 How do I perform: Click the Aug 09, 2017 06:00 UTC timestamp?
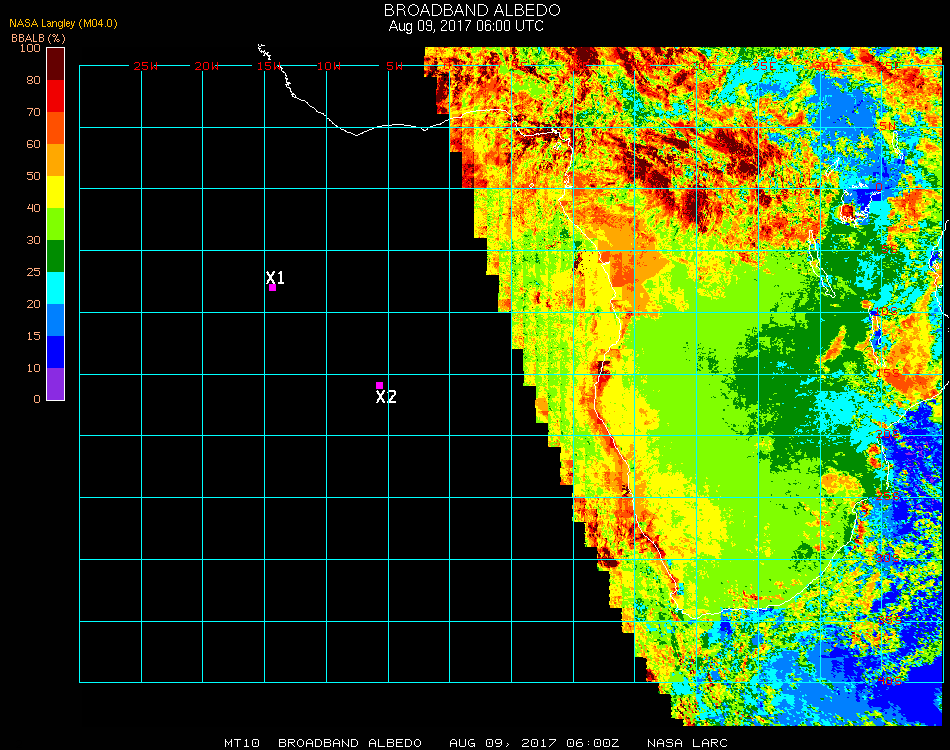pos(466,26)
